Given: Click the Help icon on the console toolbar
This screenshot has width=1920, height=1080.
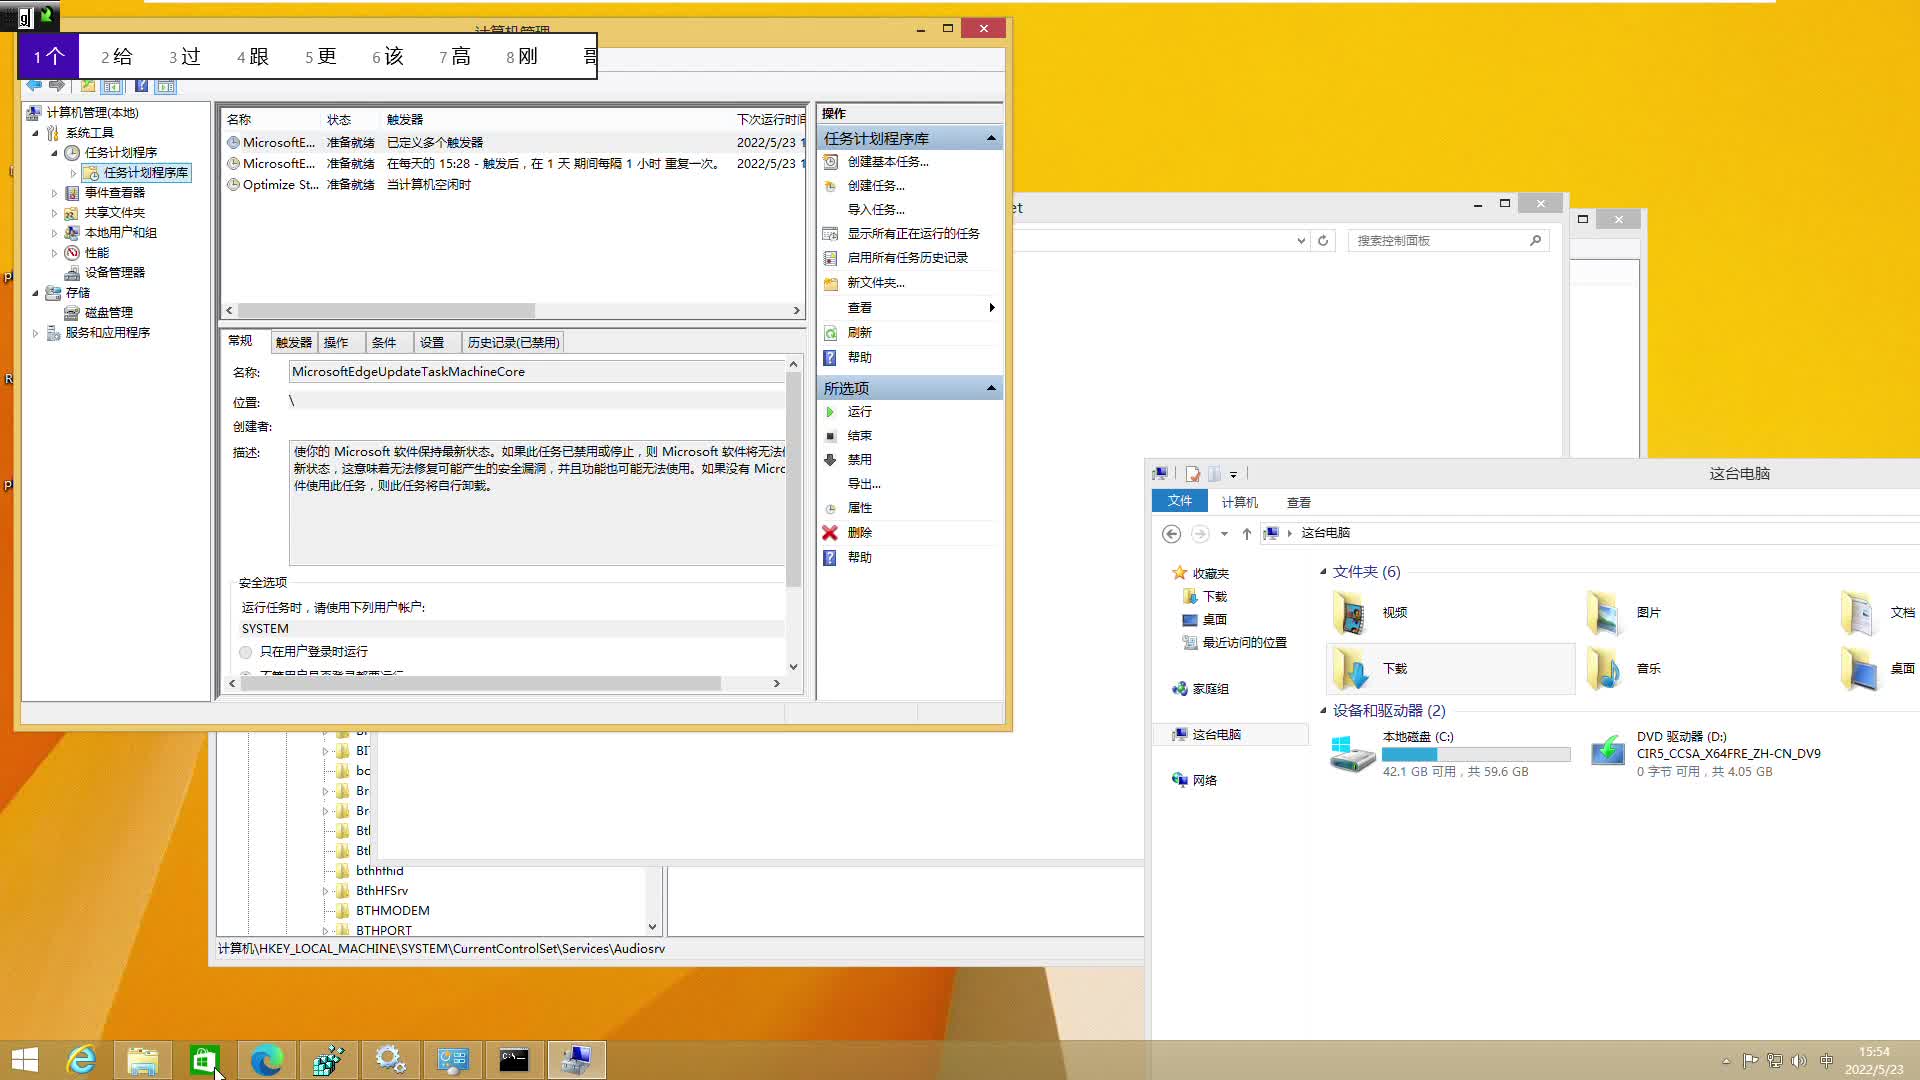Looking at the screenshot, I should pyautogui.click(x=141, y=86).
